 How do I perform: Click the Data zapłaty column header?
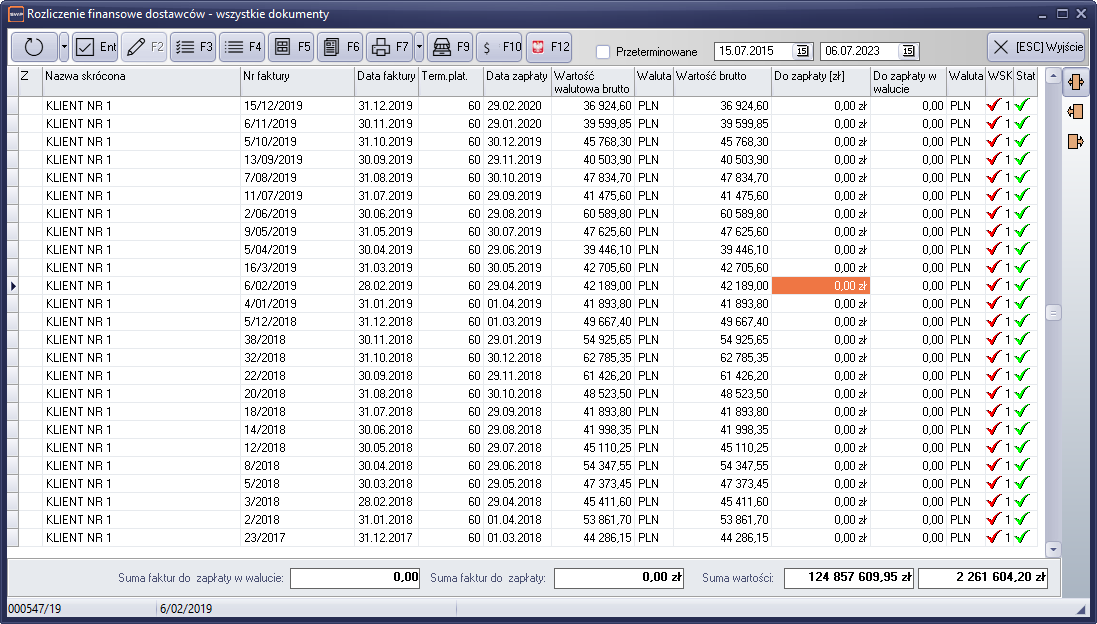click(x=516, y=76)
